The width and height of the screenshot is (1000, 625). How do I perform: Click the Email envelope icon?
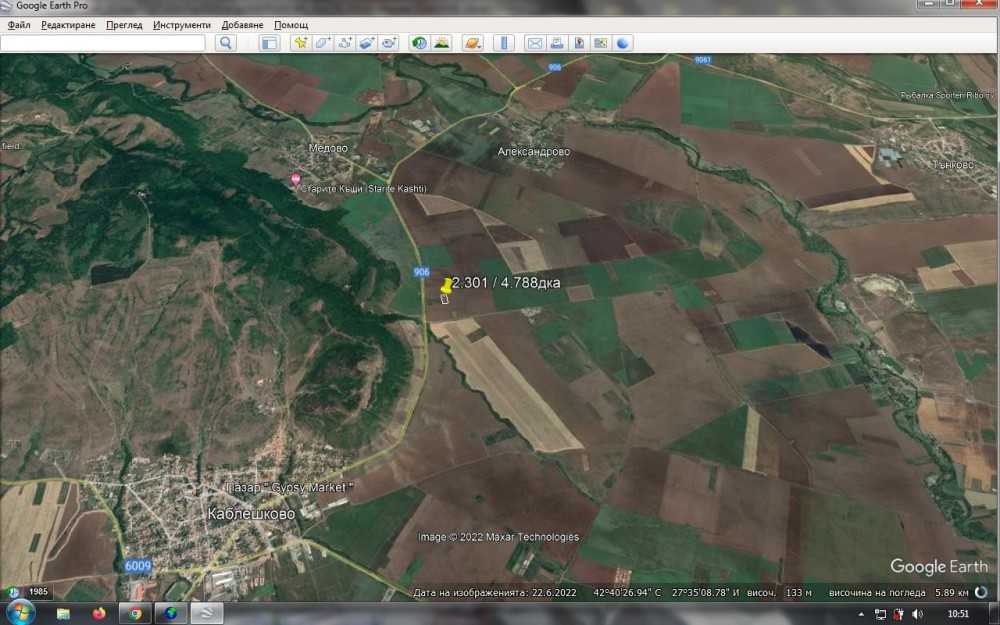(534, 43)
